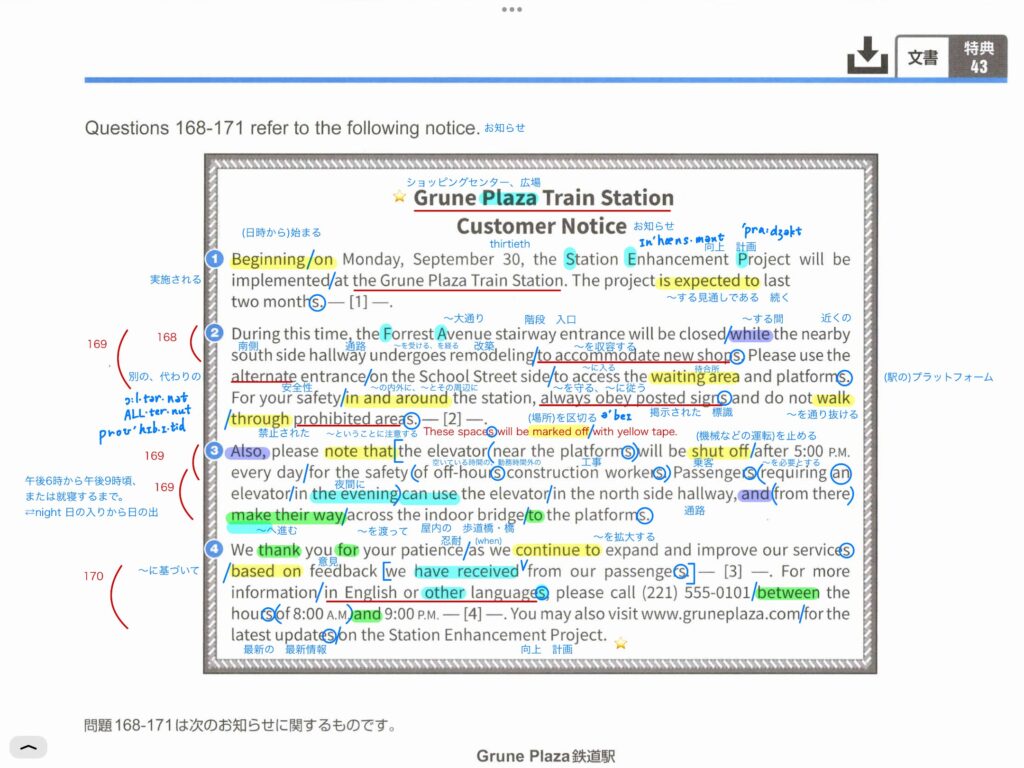Collapse the panel with the bottom-left chevron
The width and height of the screenshot is (1024, 768).
point(29,747)
